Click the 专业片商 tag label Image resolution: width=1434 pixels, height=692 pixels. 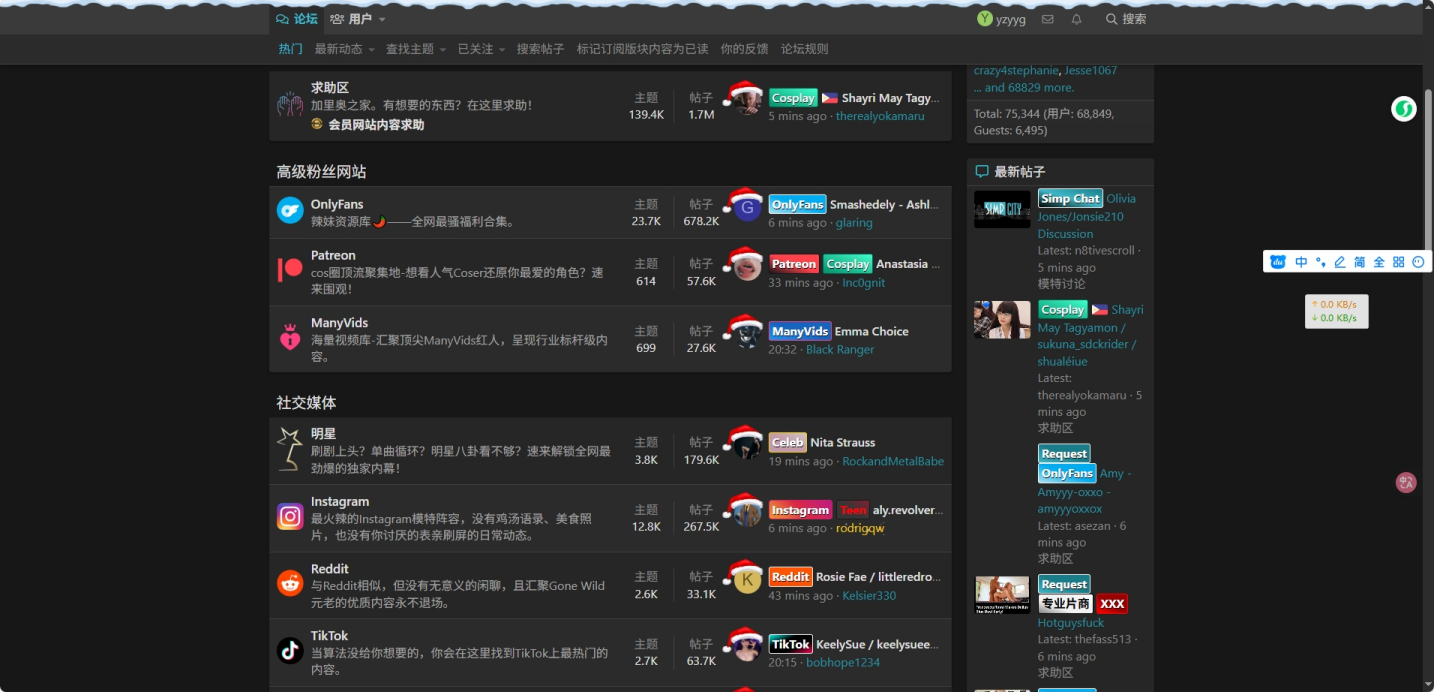coord(1065,604)
